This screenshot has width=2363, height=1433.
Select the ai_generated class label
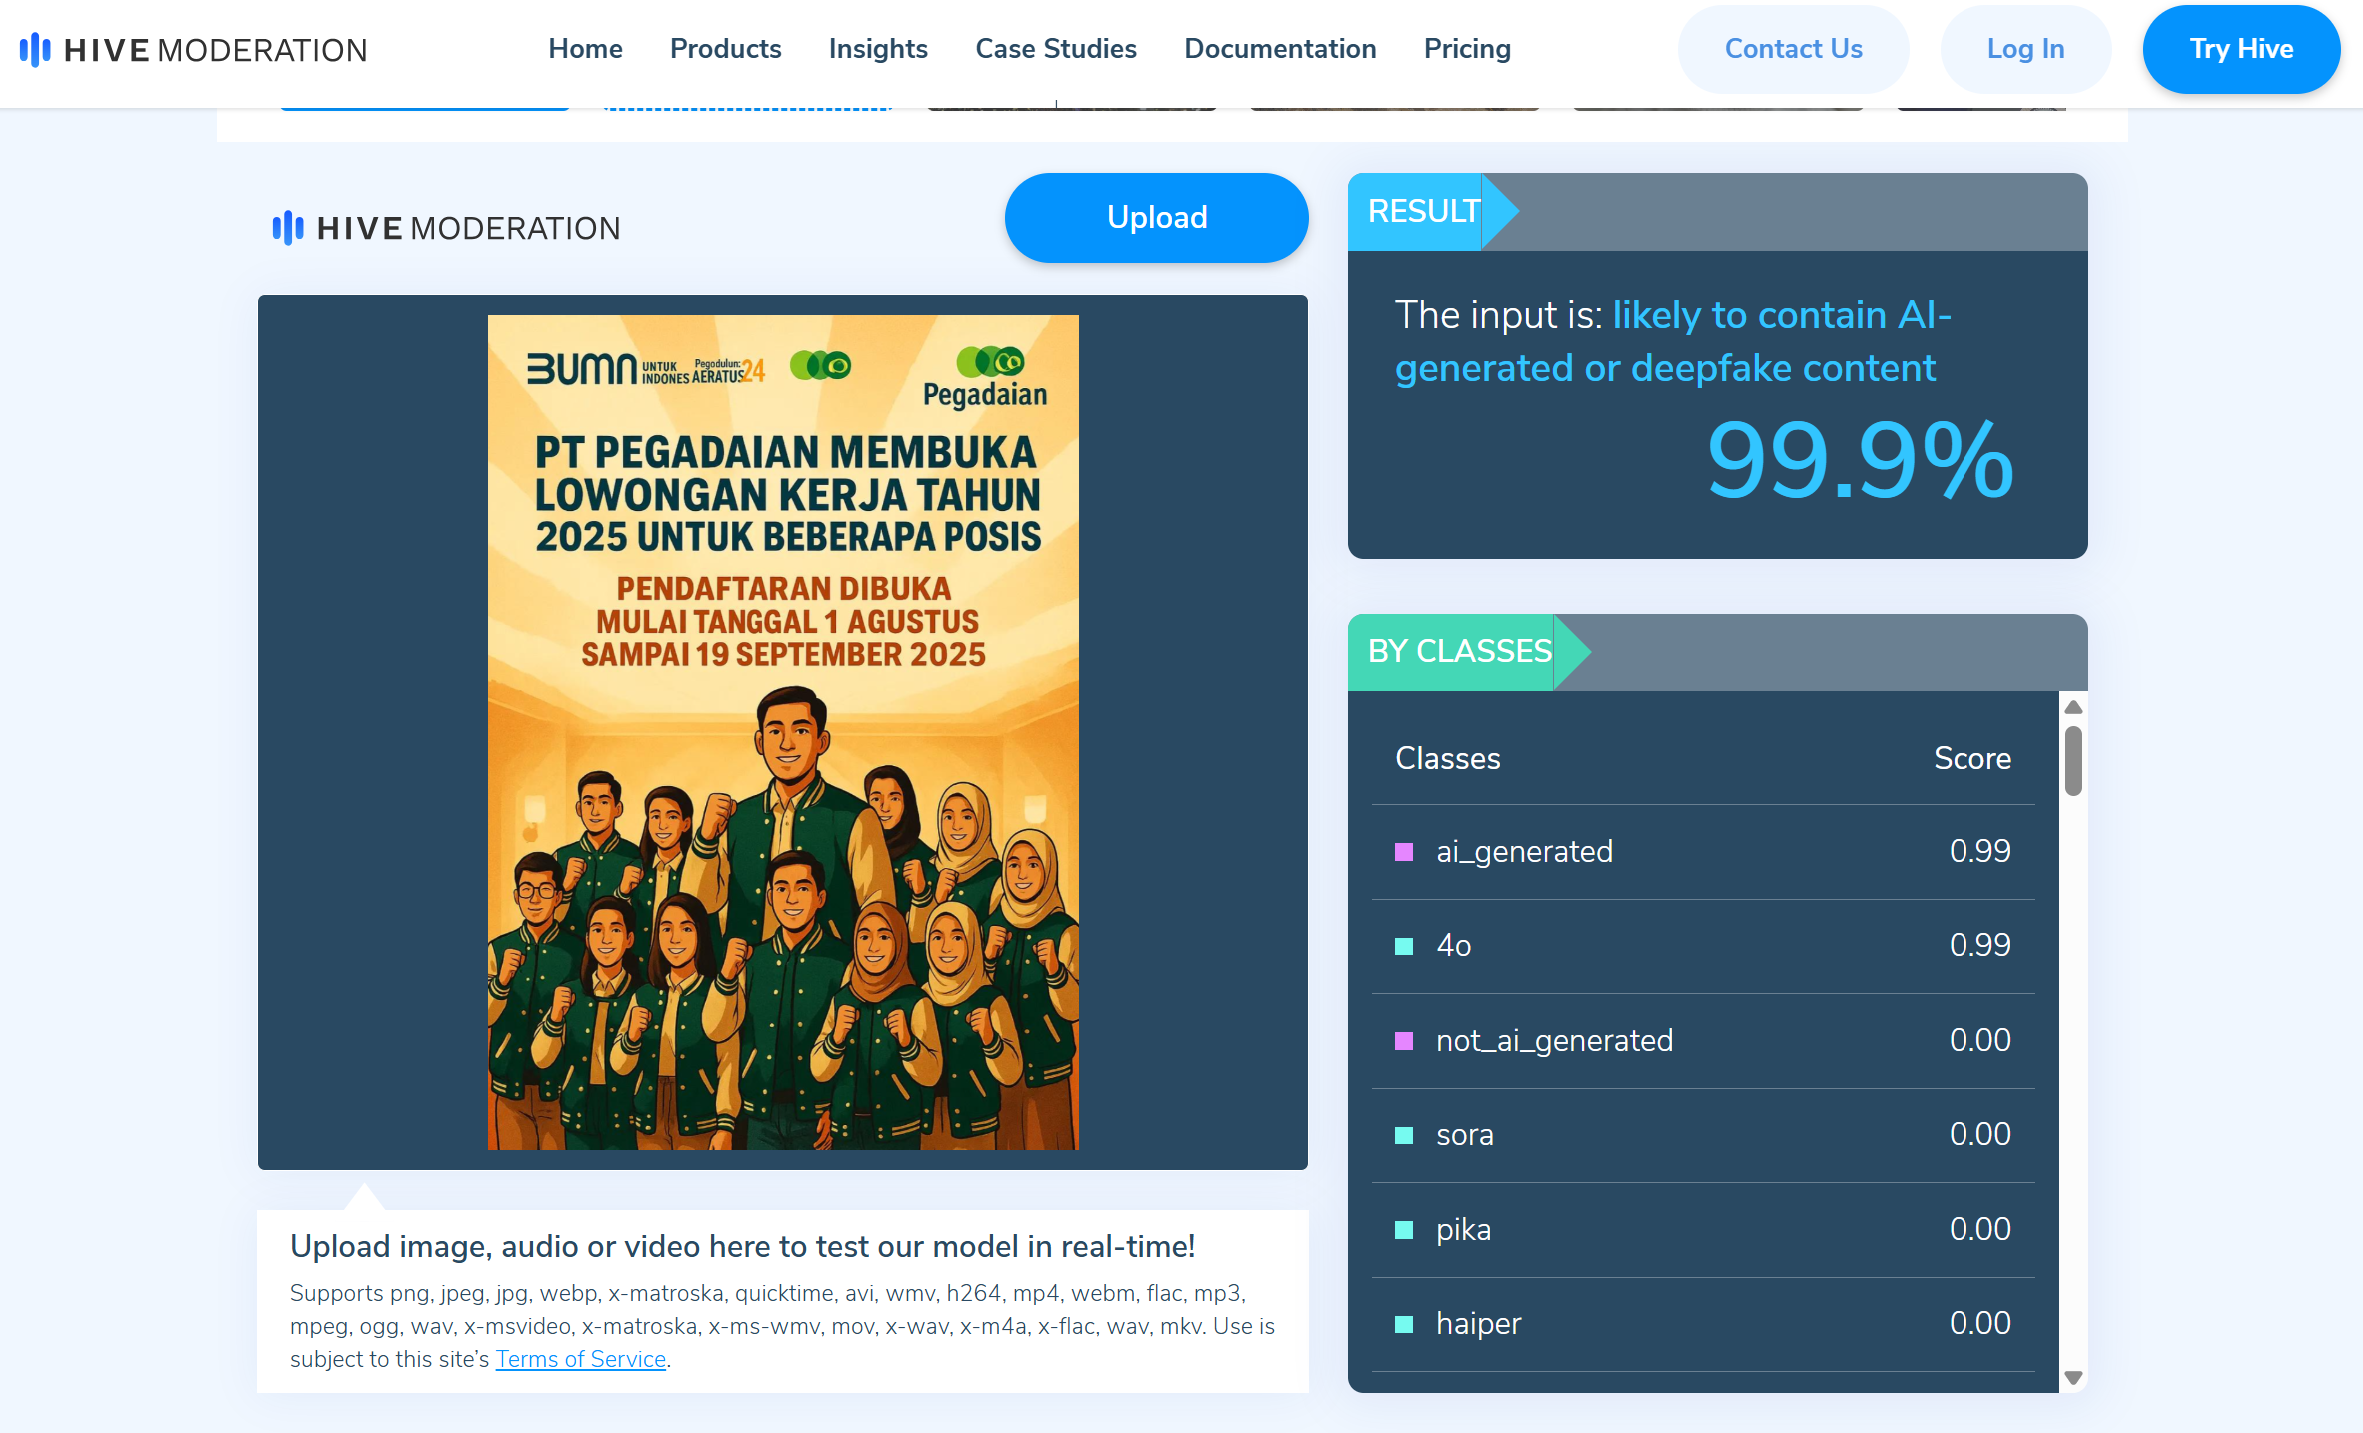1524,851
